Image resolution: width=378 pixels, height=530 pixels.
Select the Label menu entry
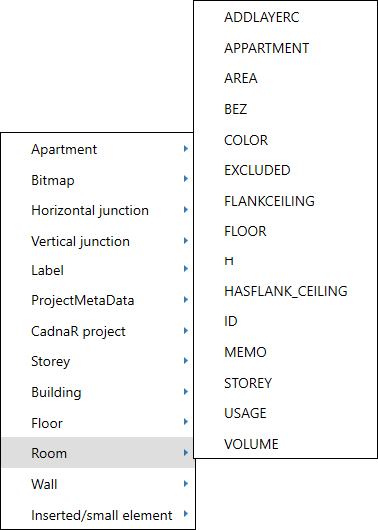(x=98, y=270)
